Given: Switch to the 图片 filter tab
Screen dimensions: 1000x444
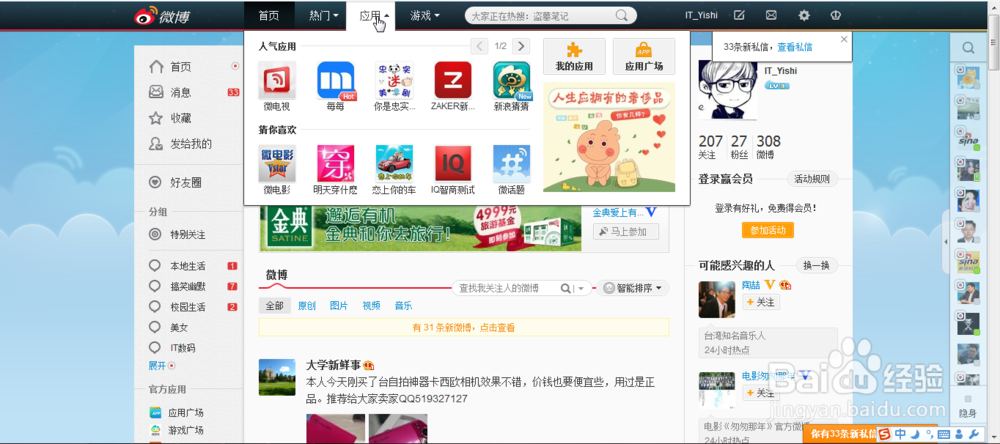Looking at the screenshot, I should click(339, 306).
